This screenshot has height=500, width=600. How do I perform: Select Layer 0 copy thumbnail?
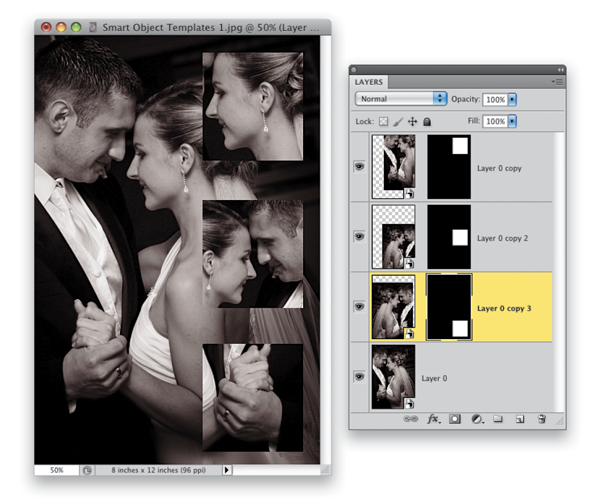pyautogui.click(x=393, y=167)
